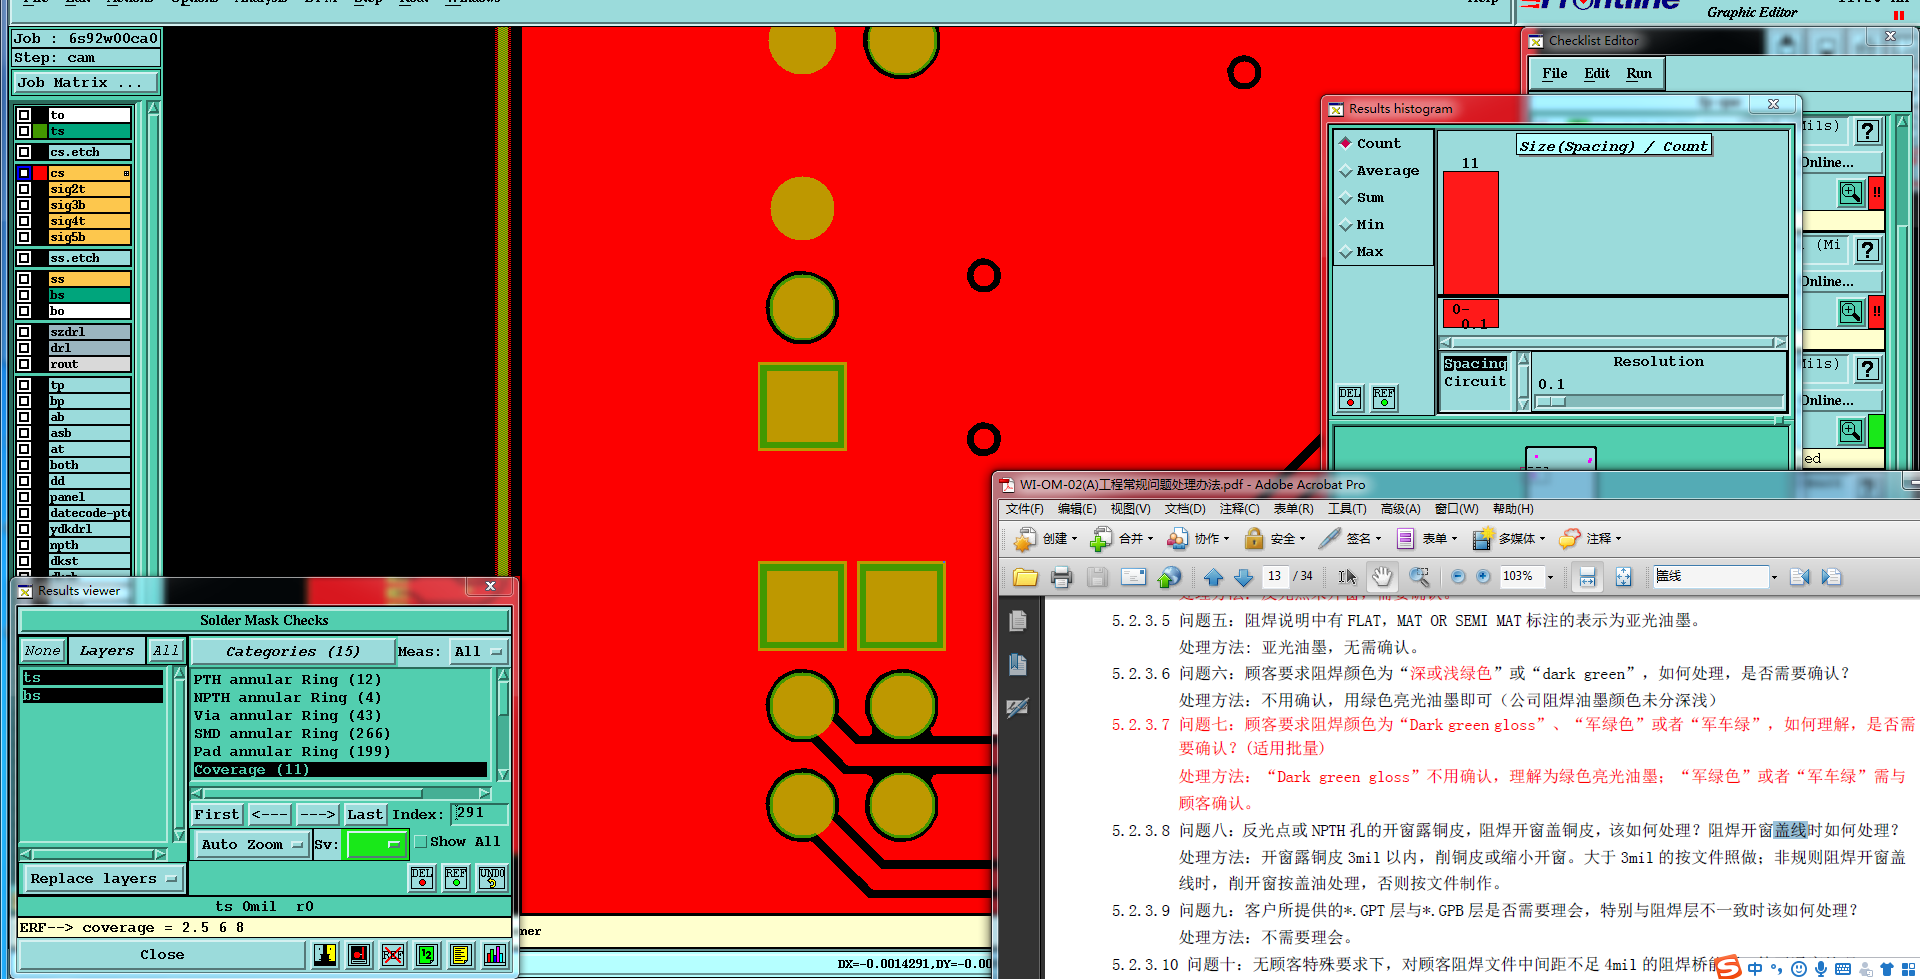This screenshot has height=979, width=1920.
Task: Open the Auto Zoom dropdown
Action: (251, 845)
